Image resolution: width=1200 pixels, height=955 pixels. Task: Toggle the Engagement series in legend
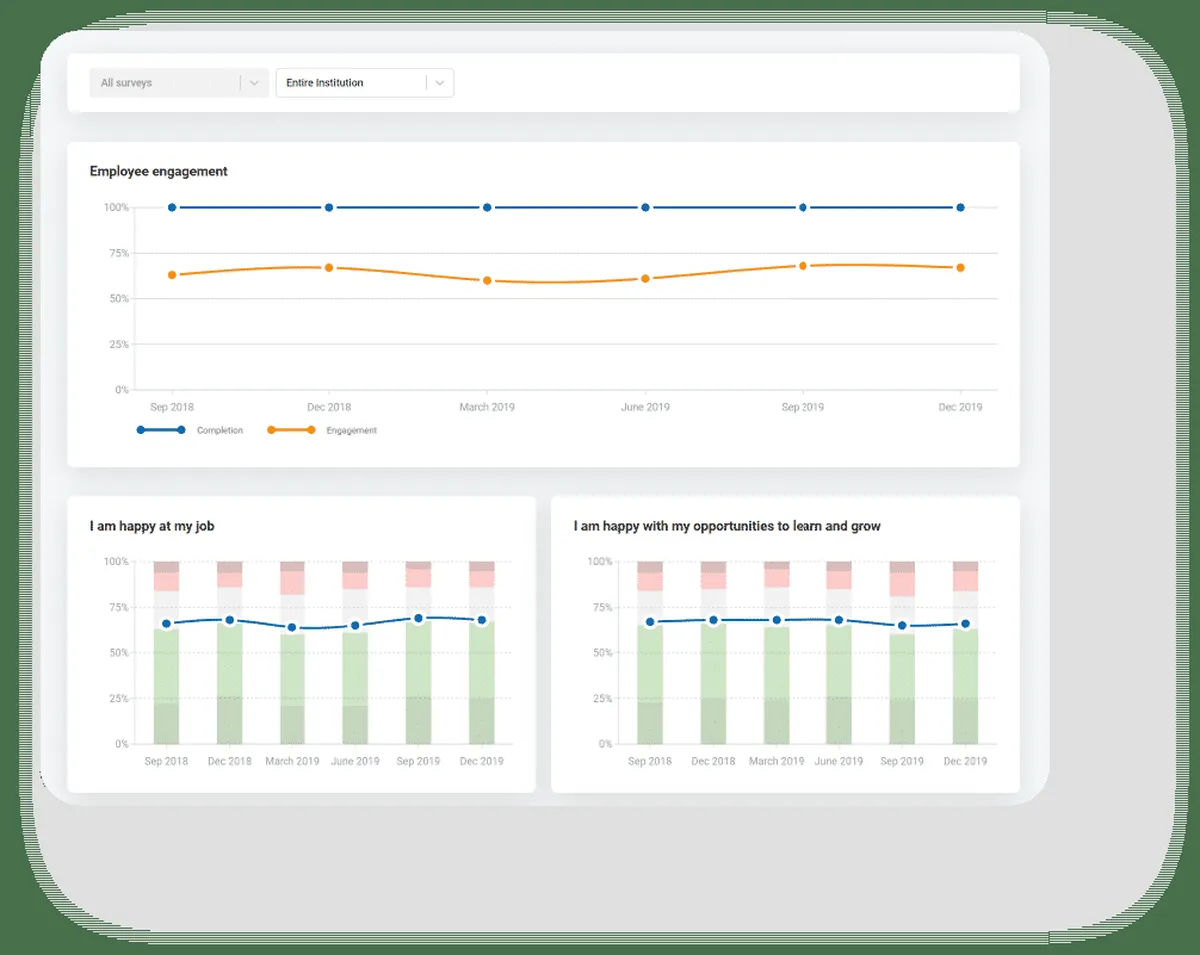click(x=351, y=430)
